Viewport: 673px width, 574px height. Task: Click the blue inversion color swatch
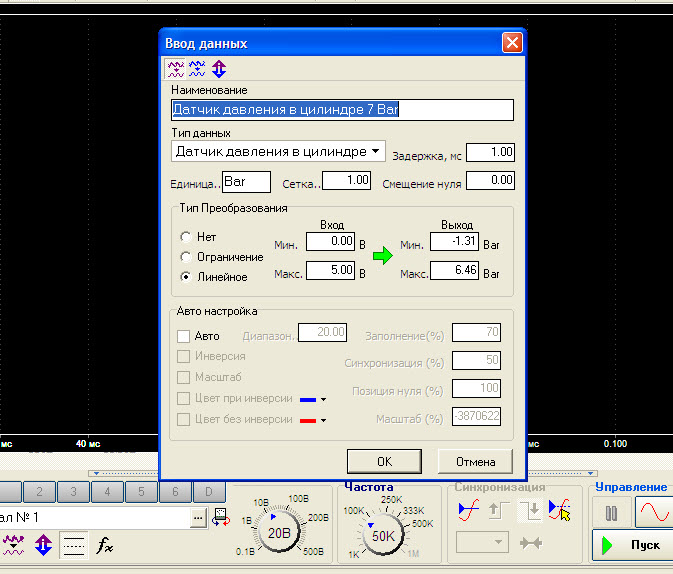click(308, 400)
